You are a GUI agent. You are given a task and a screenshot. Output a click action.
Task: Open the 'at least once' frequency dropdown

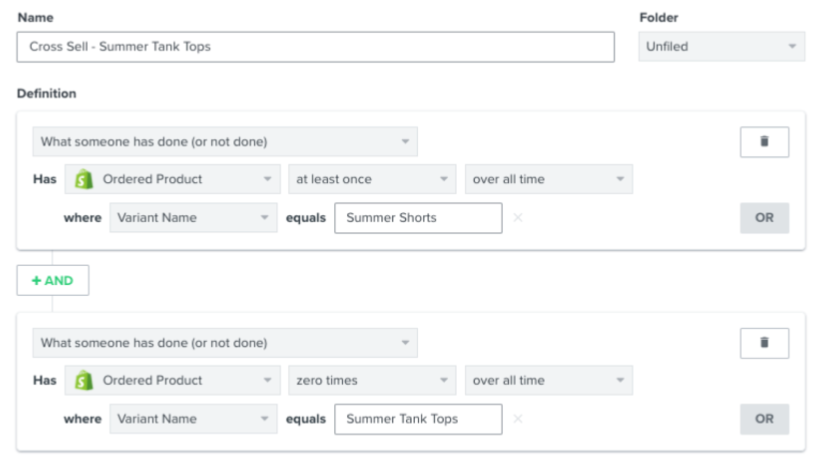pyautogui.click(x=372, y=179)
